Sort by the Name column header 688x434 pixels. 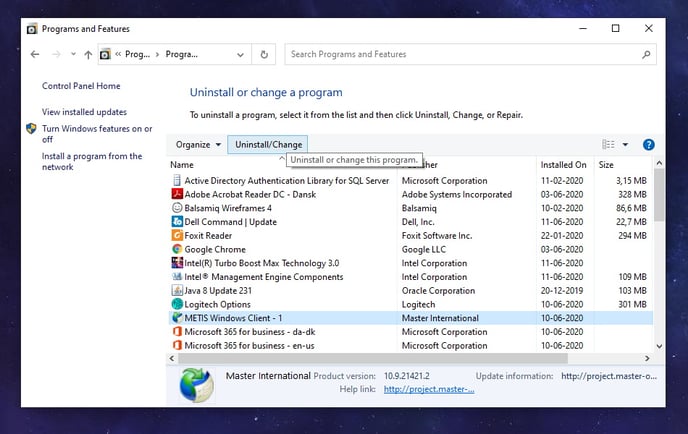[182, 165]
